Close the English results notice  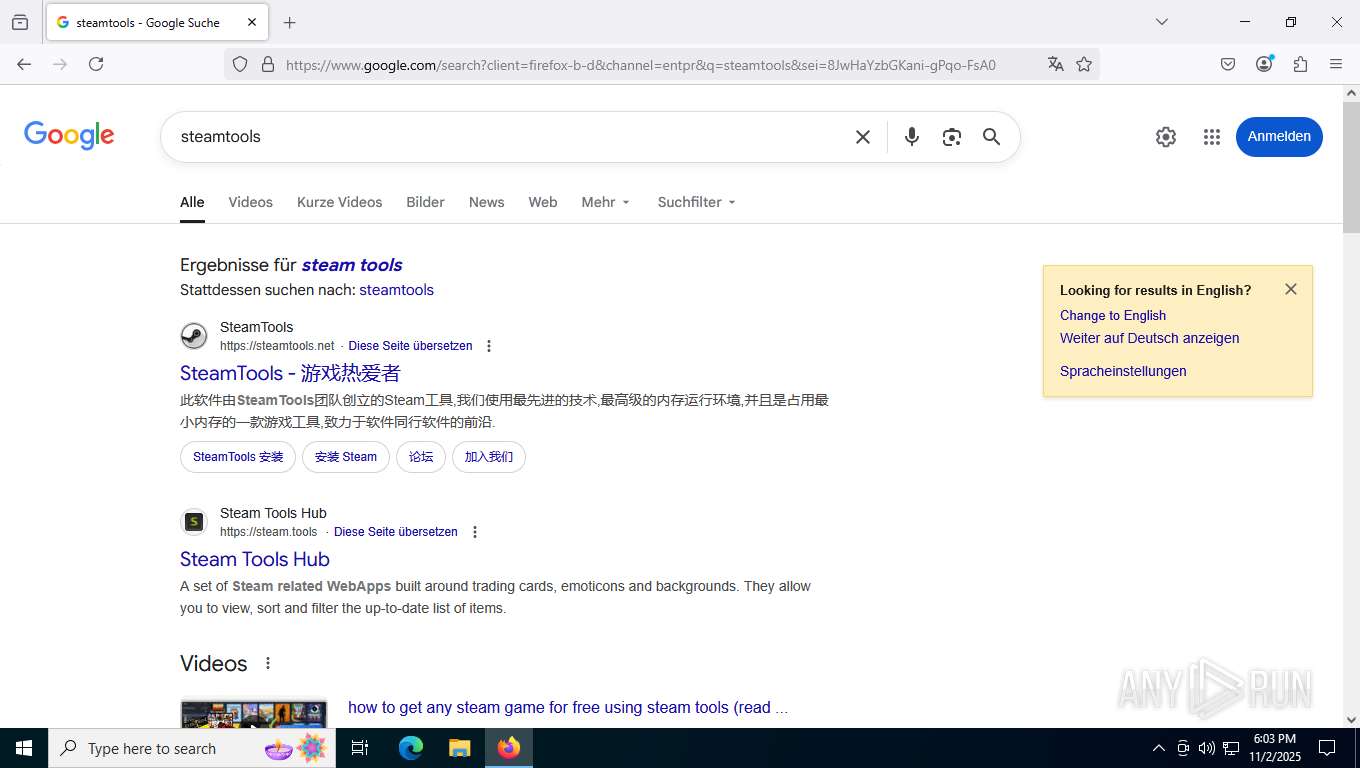pos(1291,289)
